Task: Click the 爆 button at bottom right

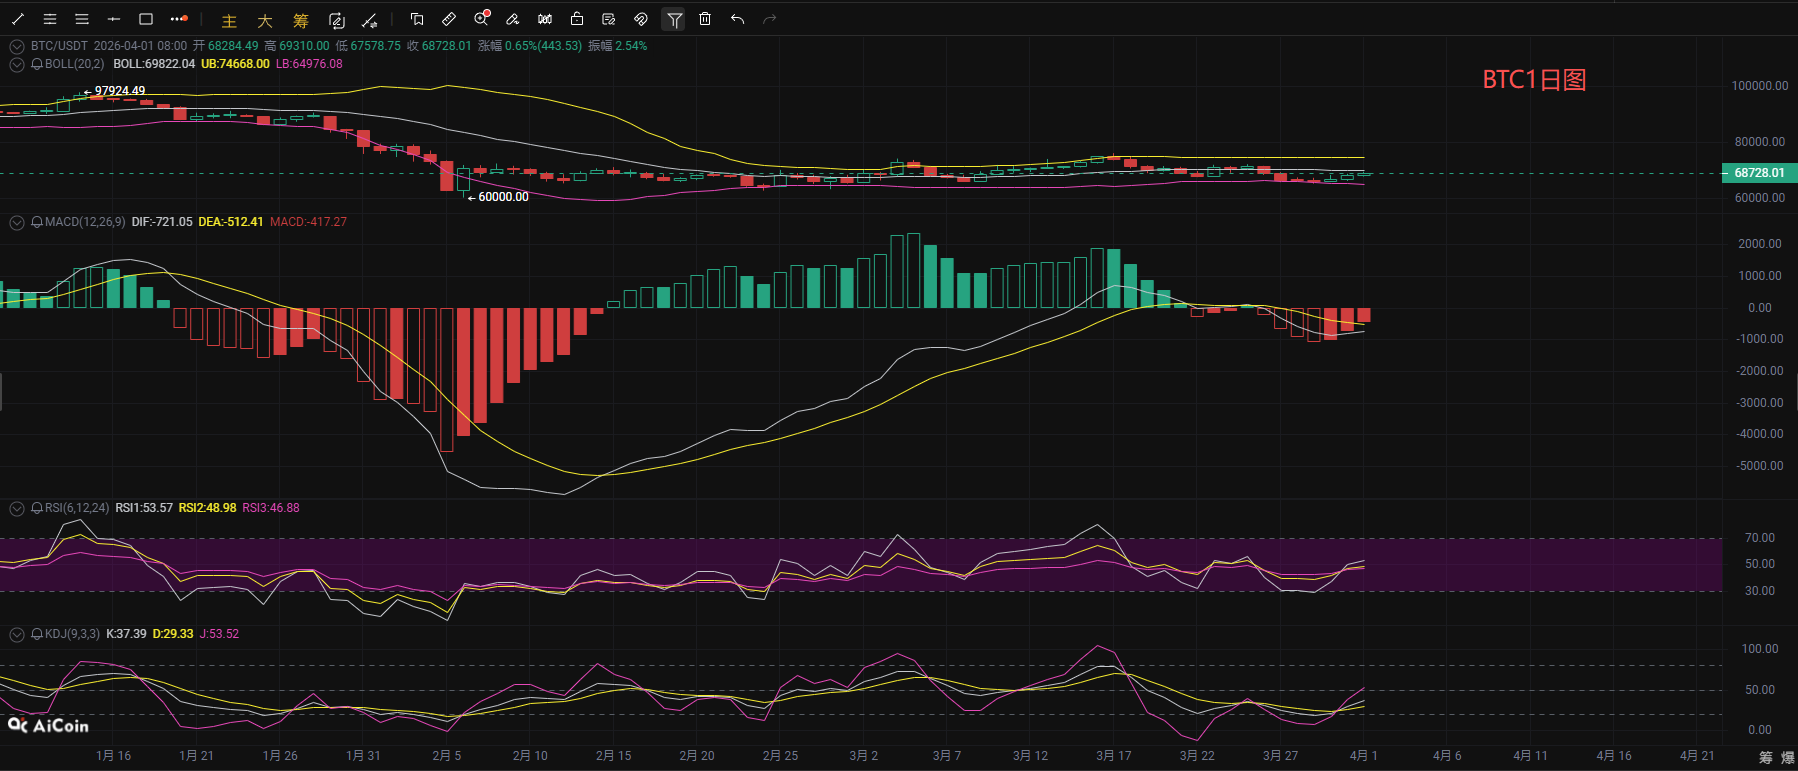Action: coord(1787,758)
